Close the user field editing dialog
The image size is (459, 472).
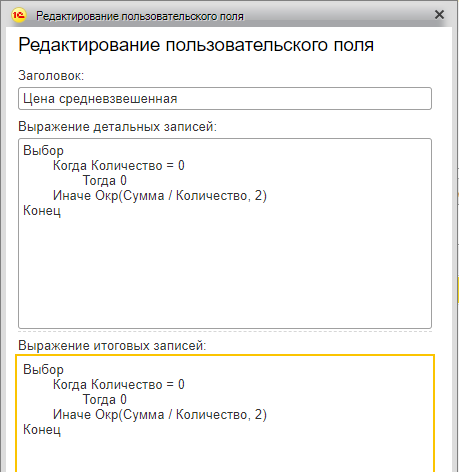click(x=439, y=15)
